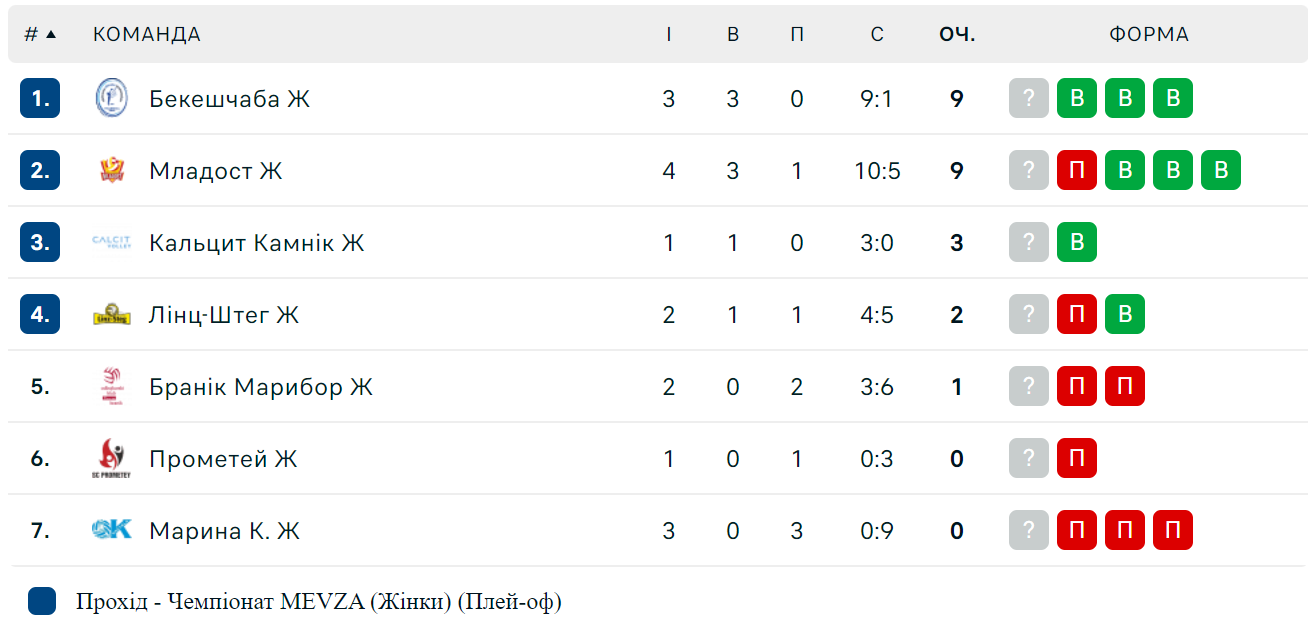Sort the table by the # column arrow
1308x620 pixels.
click(x=51, y=34)
